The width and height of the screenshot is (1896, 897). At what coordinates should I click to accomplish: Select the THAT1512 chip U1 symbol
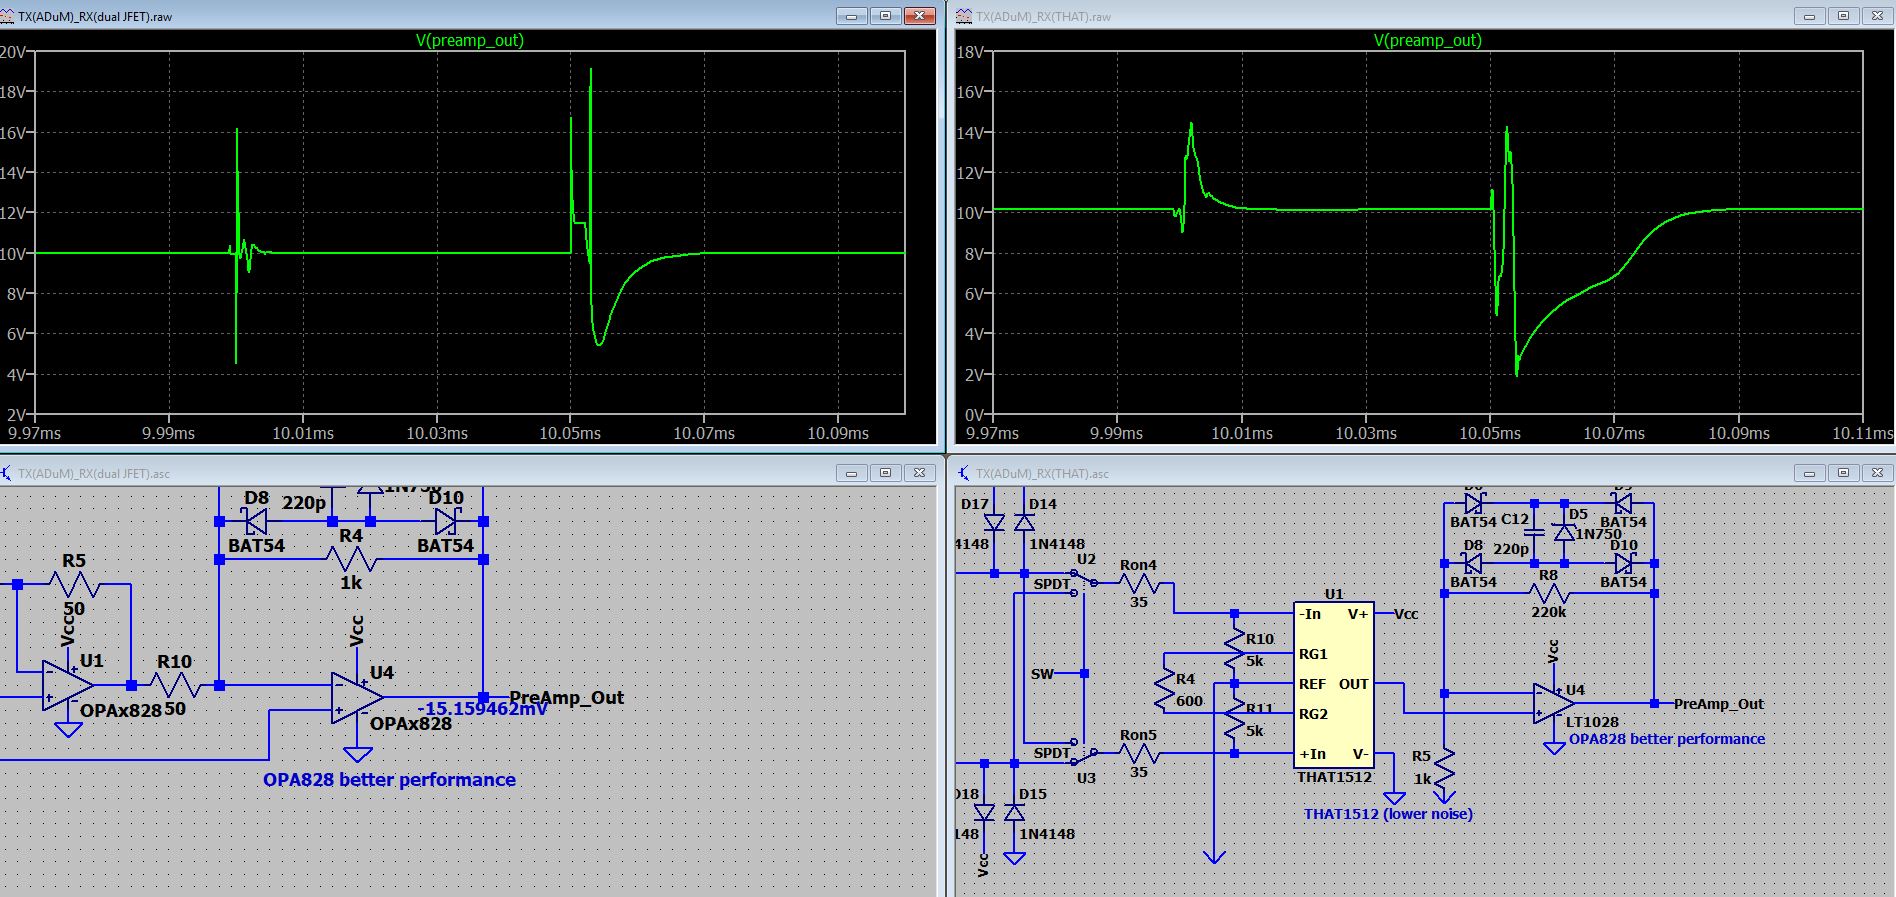tap(1334, 684)
